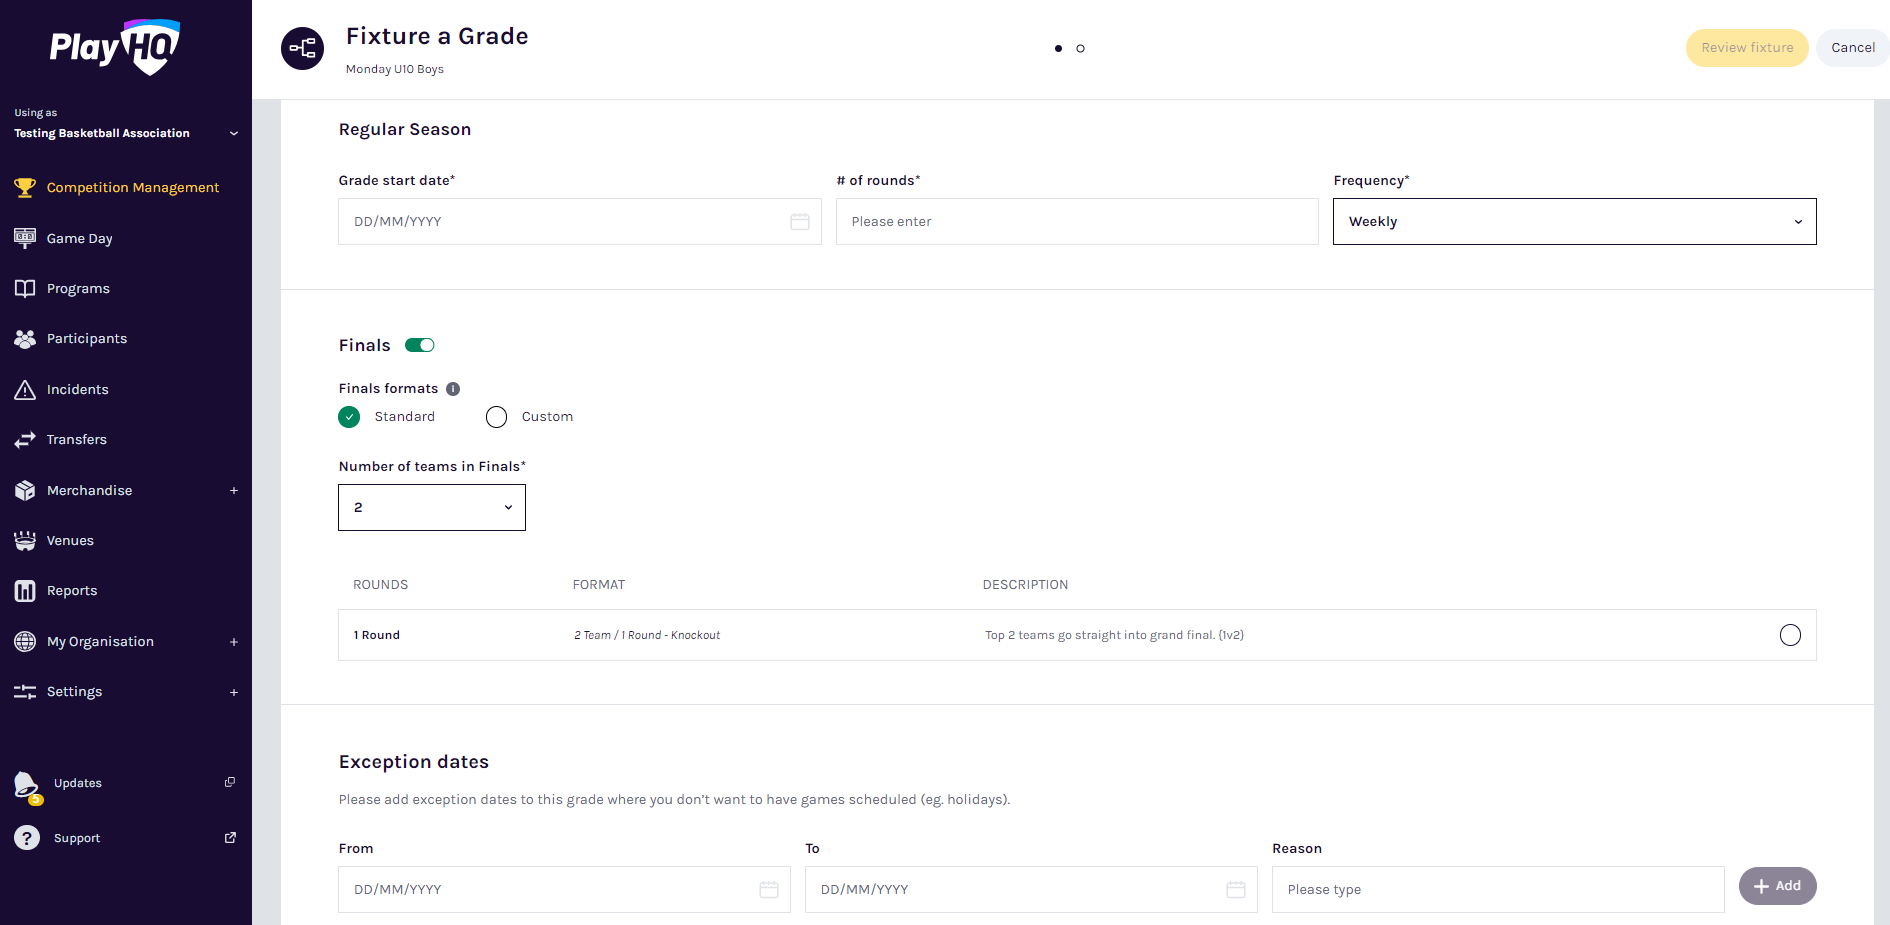The width and height of the screenshot is (1890, 925).
Task: Open calendar picker for exception To date
Action: click(x=1235, y=890)
